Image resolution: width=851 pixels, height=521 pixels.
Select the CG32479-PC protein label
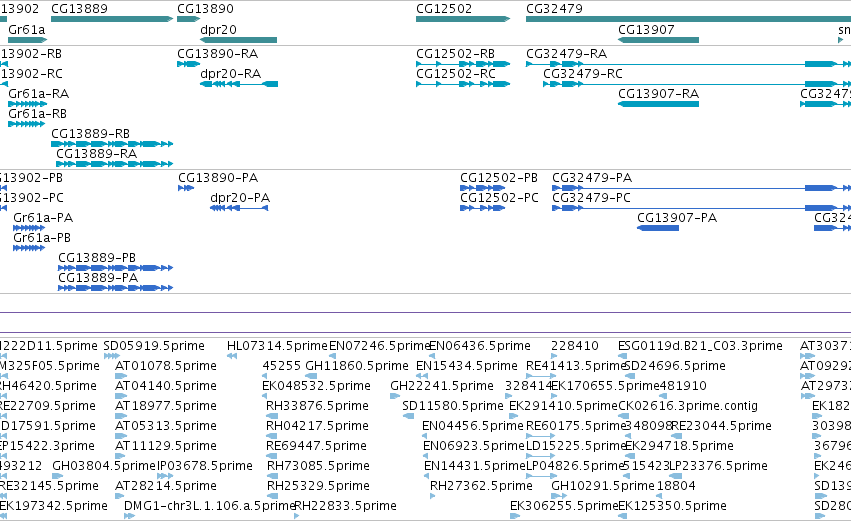coord(592,198)
